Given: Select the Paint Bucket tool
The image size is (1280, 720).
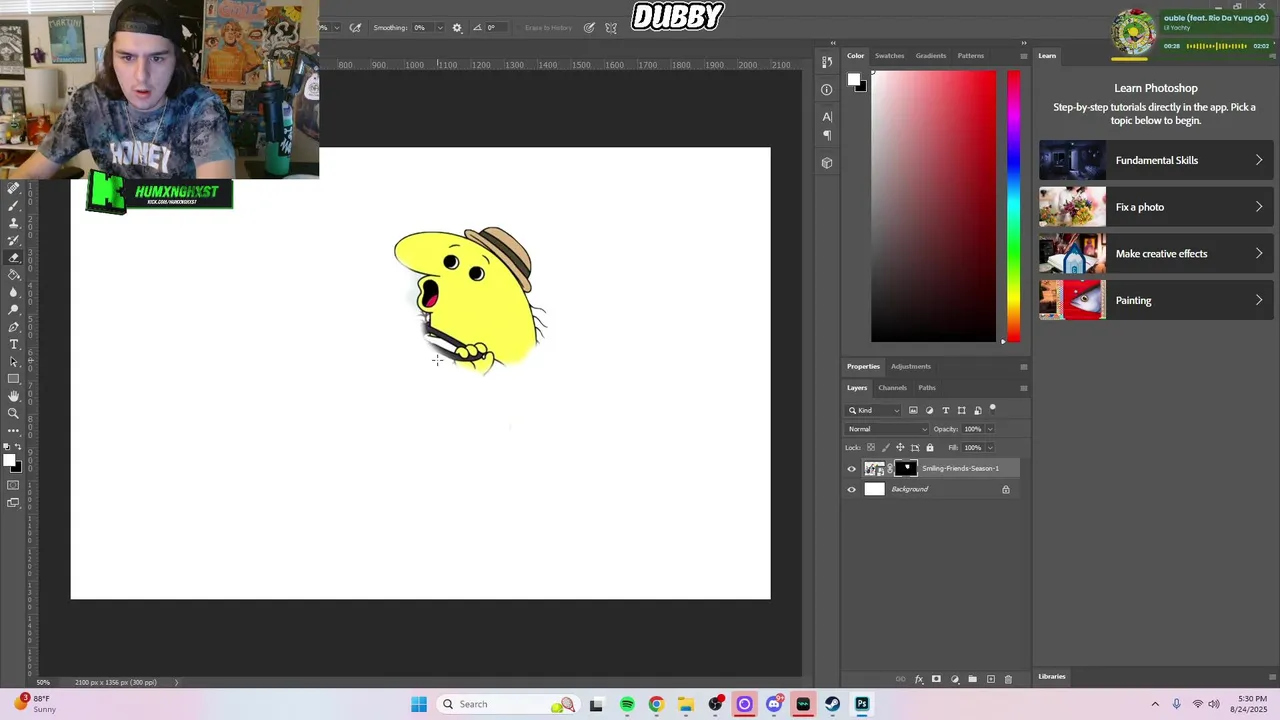Looking at the screenshot, I should coord(14,274).
